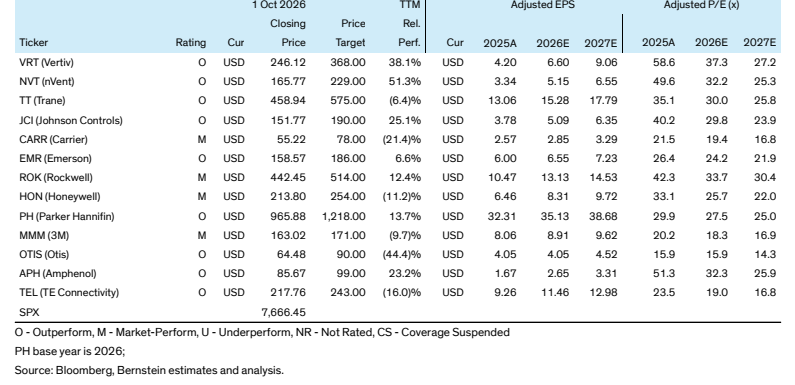Click the Ticker column header
The height and width of the screenshot is (385, 795).
(x=33, y=43)
